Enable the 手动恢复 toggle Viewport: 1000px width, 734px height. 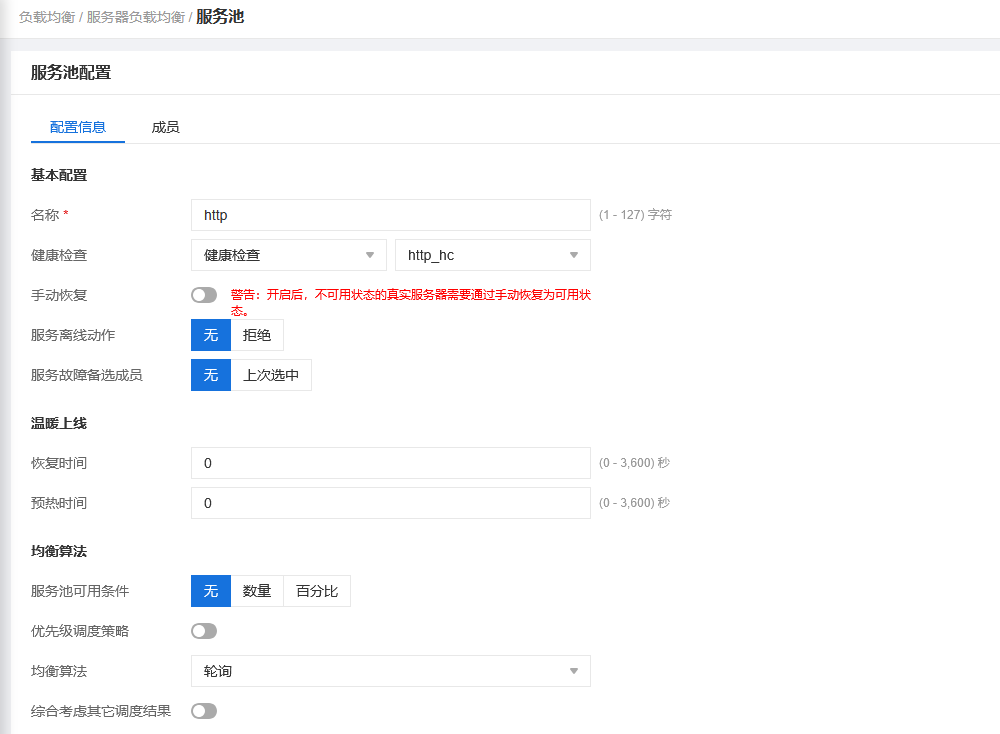(x=204, y=295)
